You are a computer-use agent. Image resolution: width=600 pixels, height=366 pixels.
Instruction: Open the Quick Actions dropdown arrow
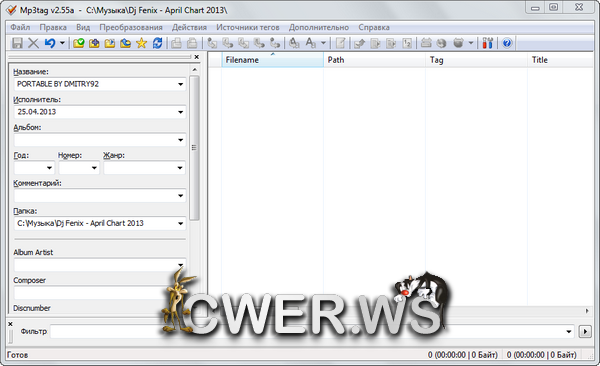(x=323, y=43)
